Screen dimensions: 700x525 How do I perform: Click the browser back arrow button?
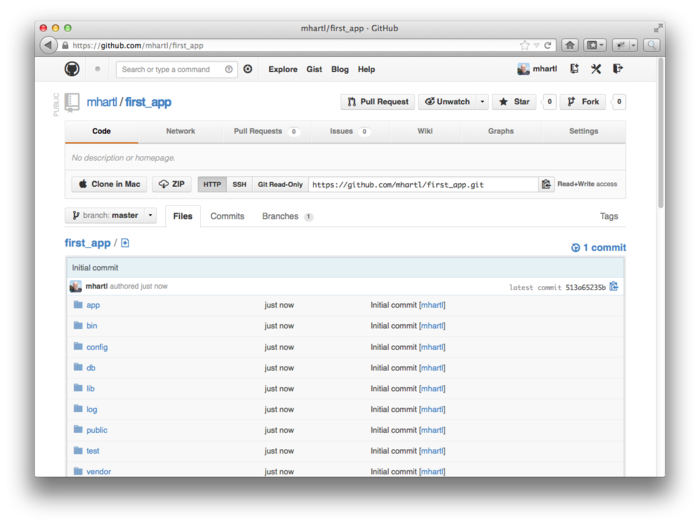click(48, 45)
